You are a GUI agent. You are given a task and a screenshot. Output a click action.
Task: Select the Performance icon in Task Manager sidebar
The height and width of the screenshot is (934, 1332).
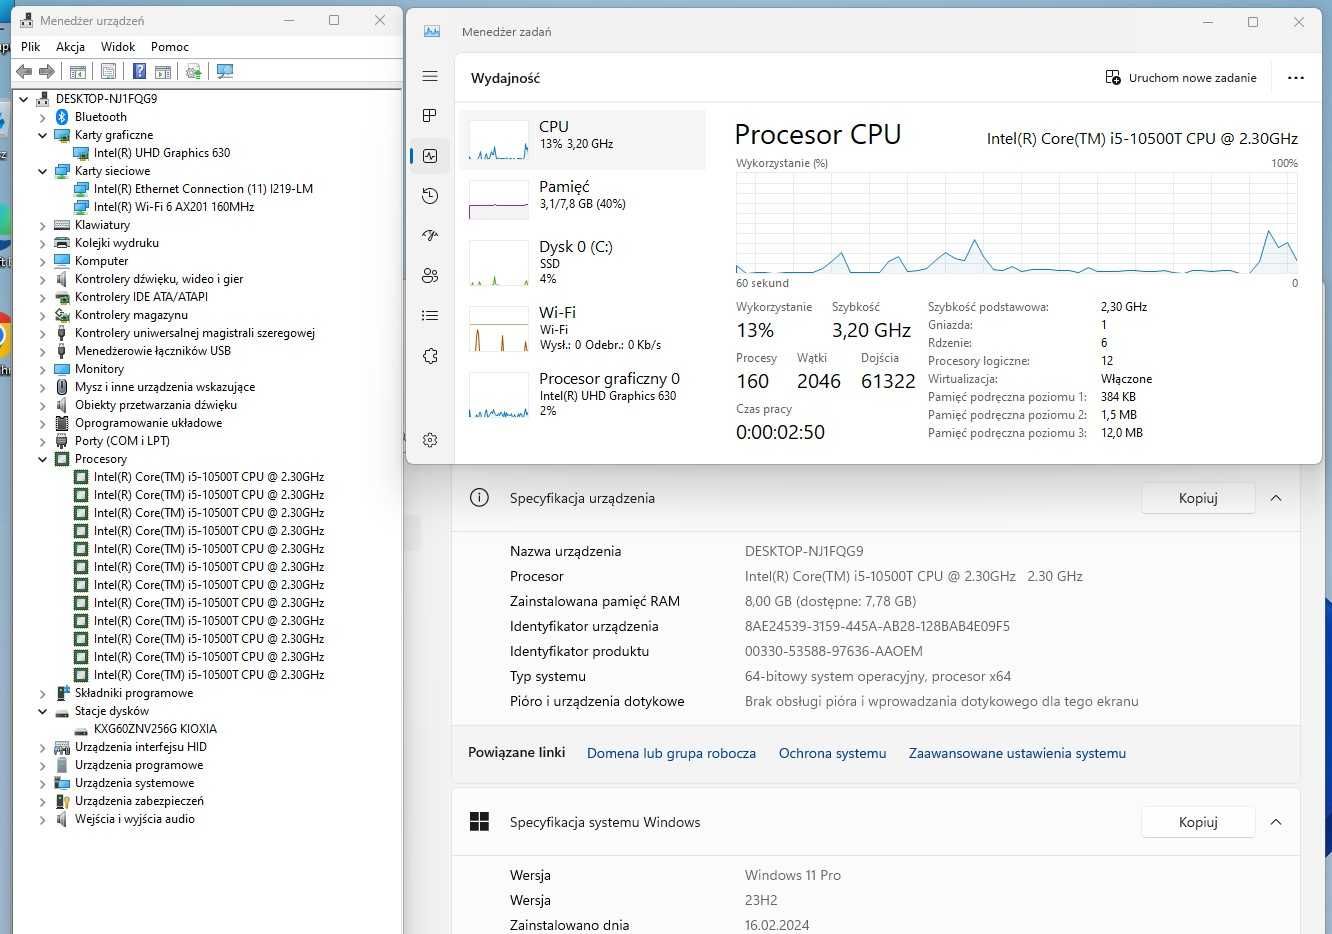[430, 156]
